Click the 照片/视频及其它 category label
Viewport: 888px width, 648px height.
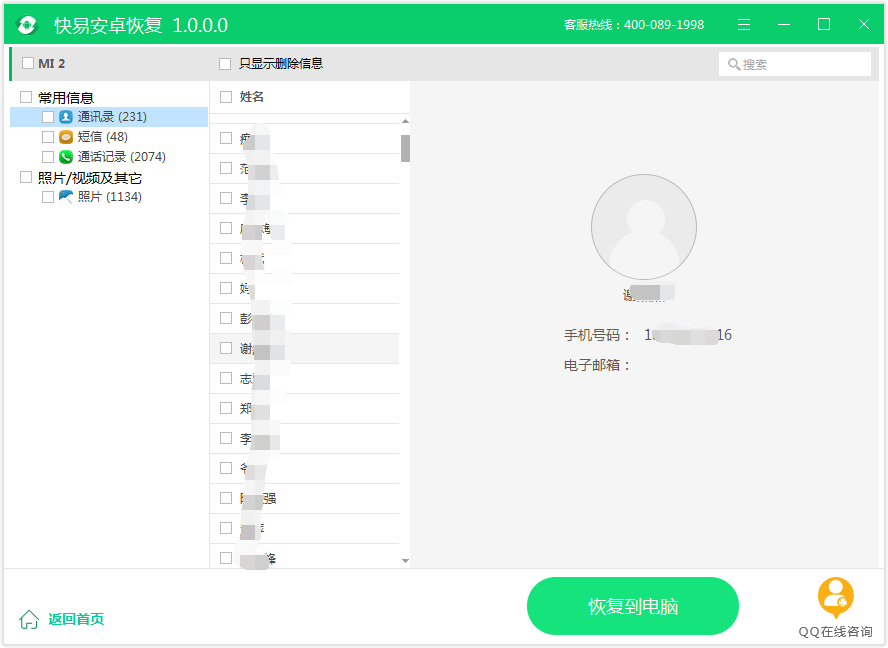pos(89,178)
